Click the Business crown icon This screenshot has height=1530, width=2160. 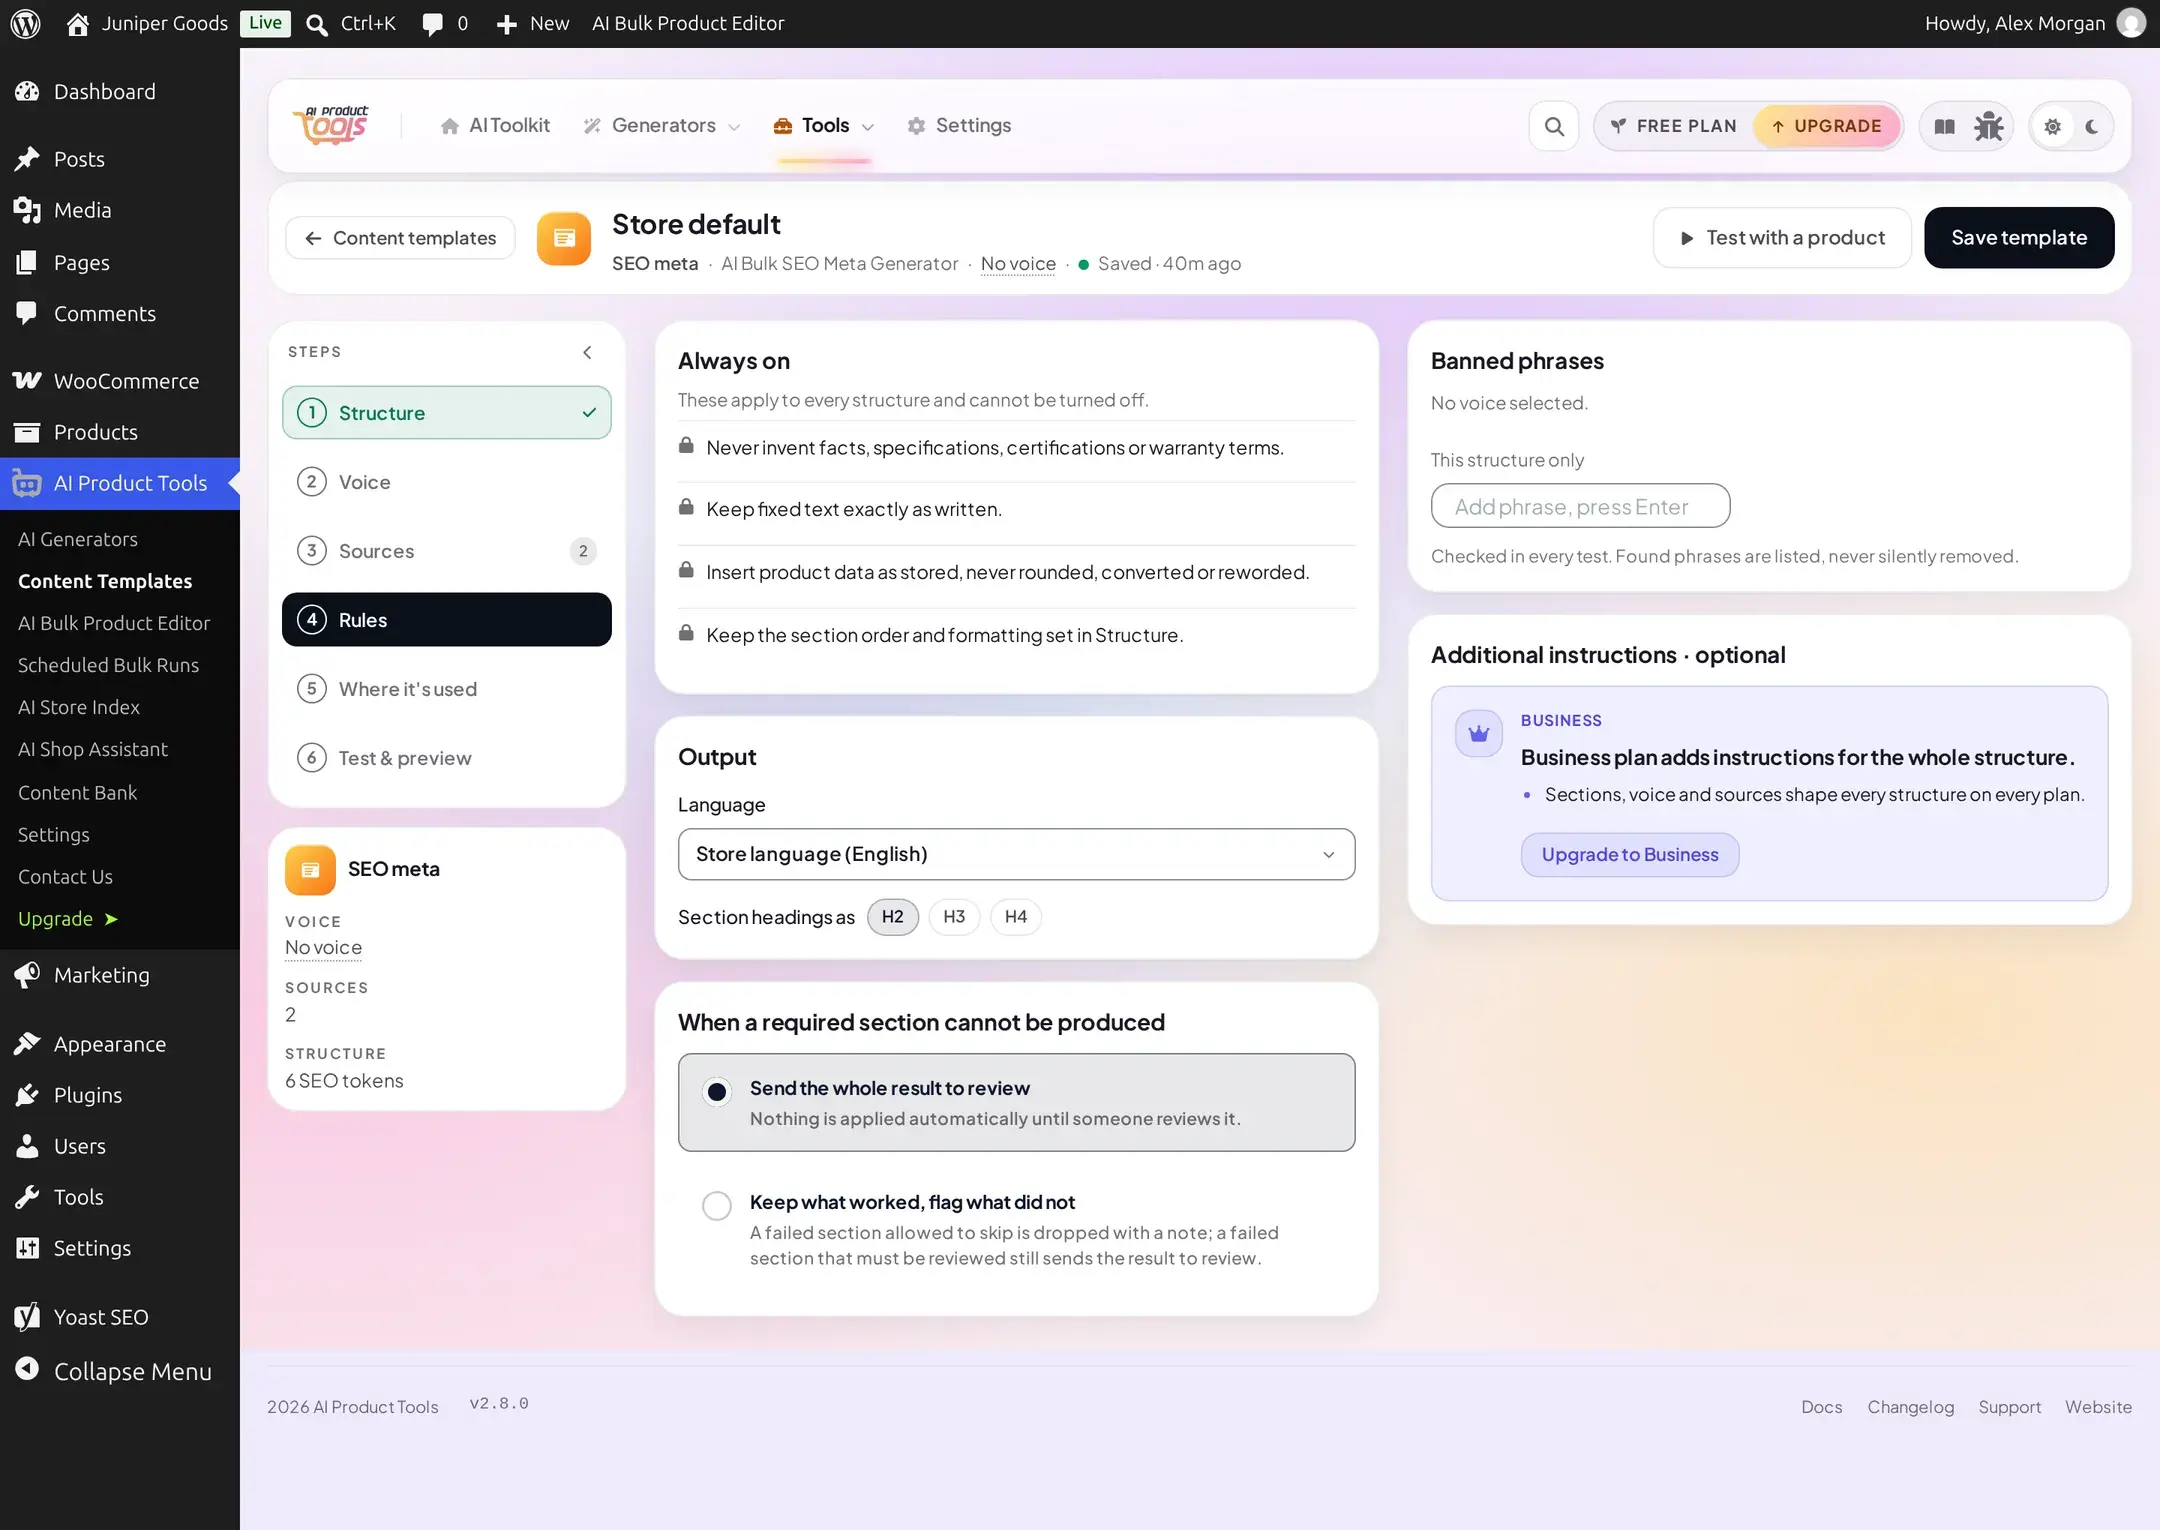(1479, 735)
